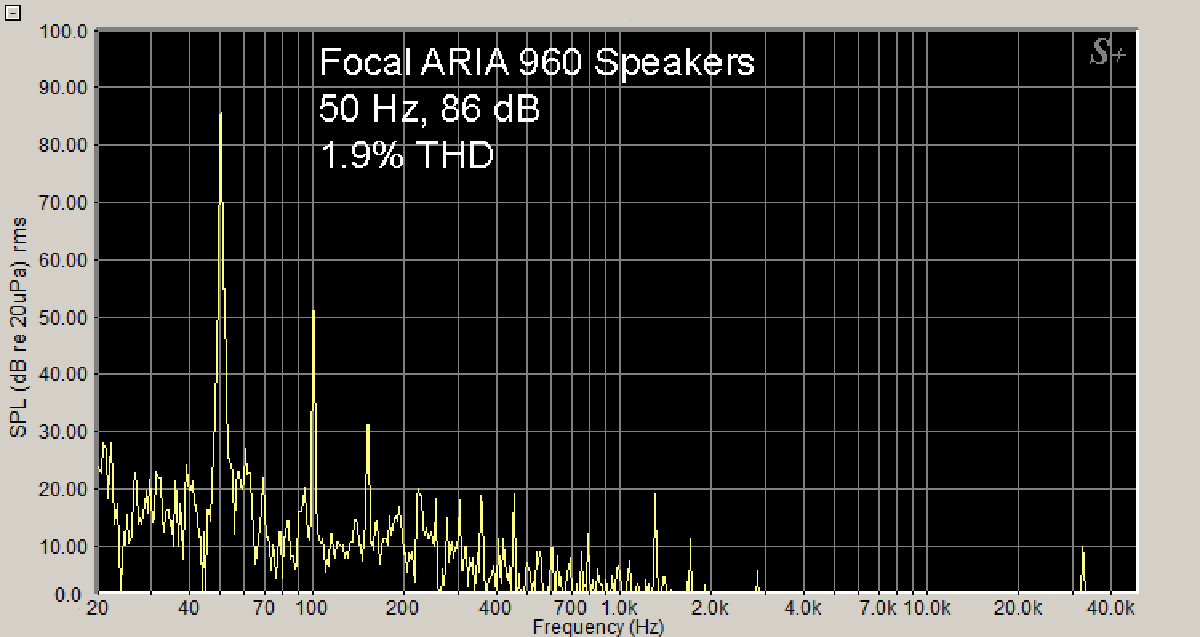The height and width of the screenshot is (637, 1200).
Task: Select the '1.9% THD' annotation line
Action: point(407,154)
